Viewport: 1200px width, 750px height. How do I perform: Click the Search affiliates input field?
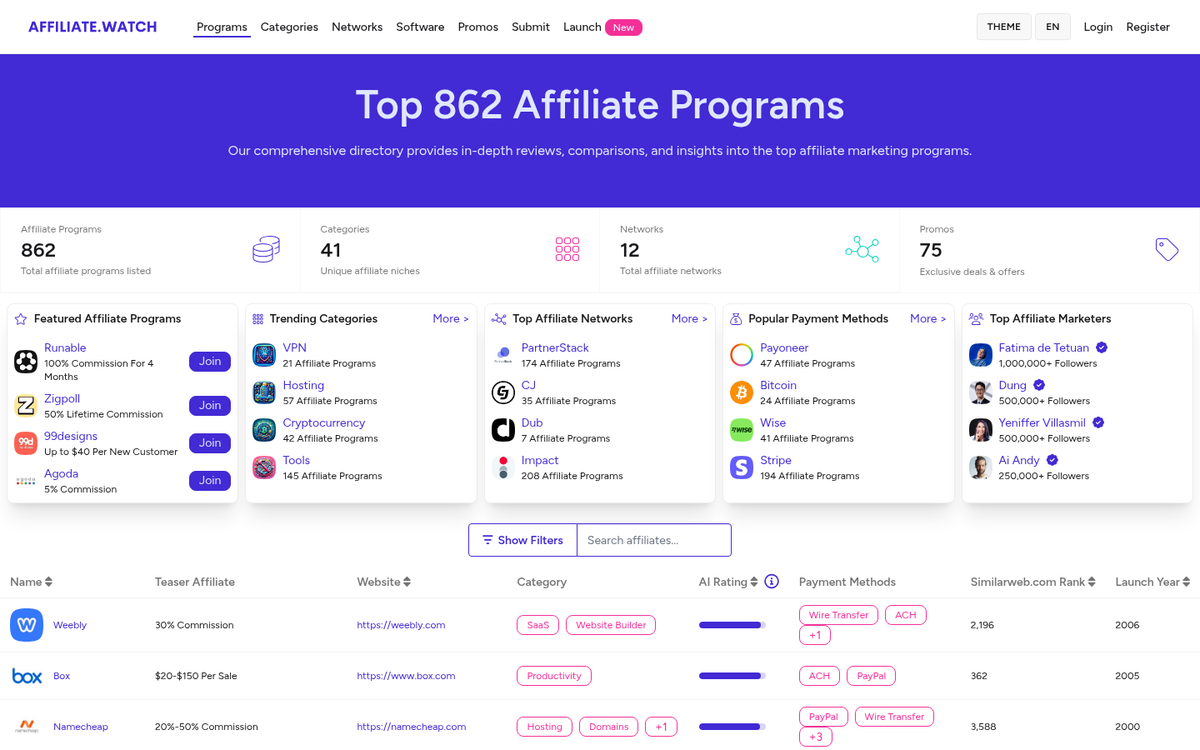coord(653,539)
